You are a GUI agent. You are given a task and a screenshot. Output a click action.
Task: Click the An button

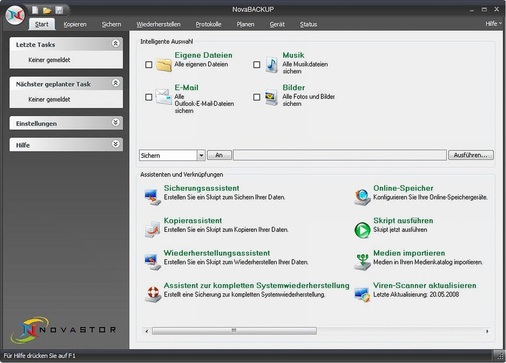(219, 155)
